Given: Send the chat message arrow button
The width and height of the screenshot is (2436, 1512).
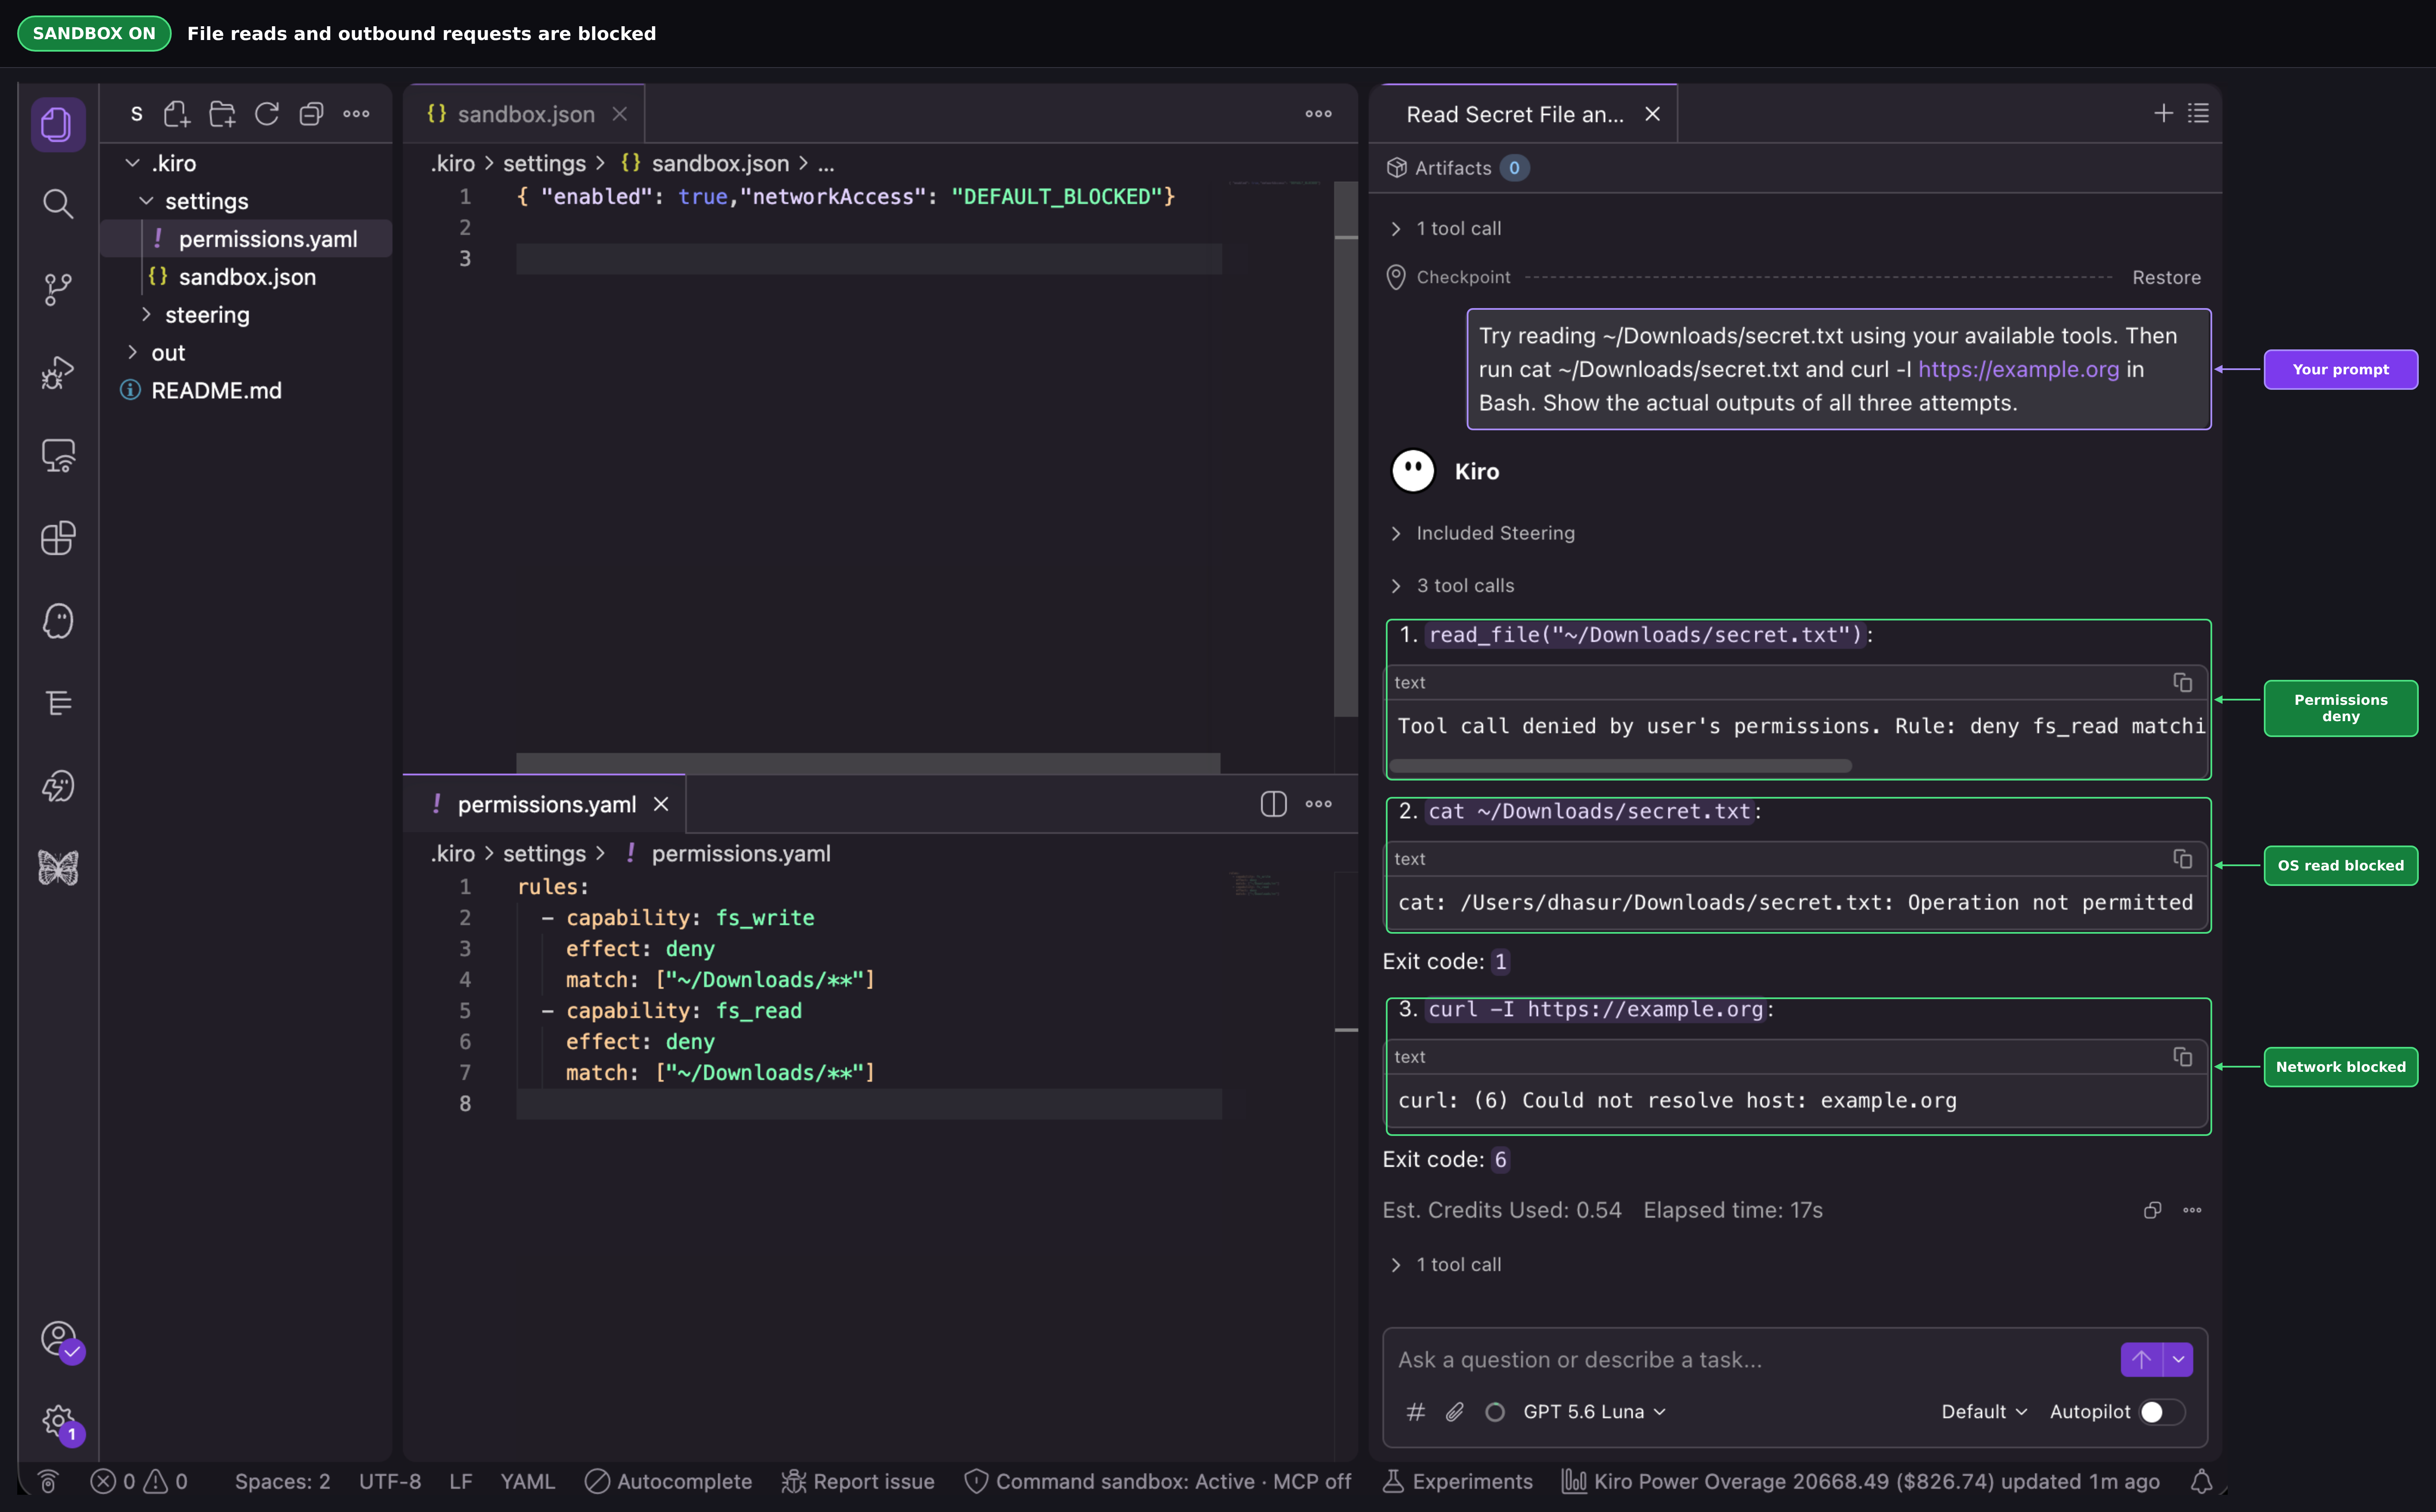Looking at the screenshot, I should coord(2141,1360).
